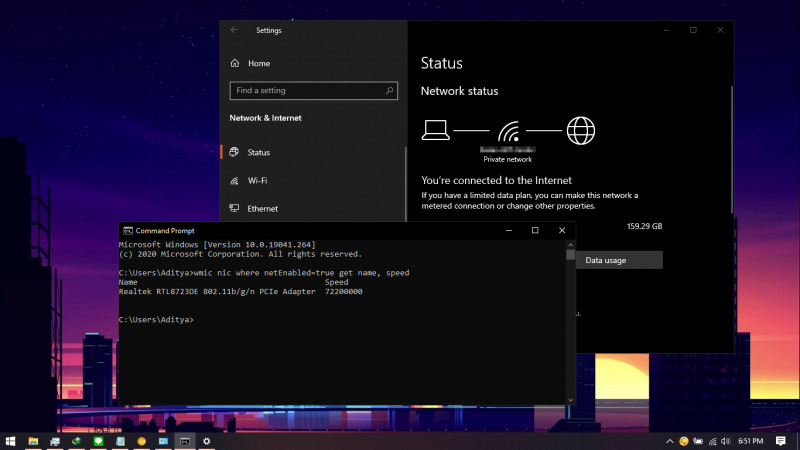Click the "Realtek RTL8723DE 802.11b/g/n PCIe Adapter" text
The image size is (800, 450).
pos(217,291)
